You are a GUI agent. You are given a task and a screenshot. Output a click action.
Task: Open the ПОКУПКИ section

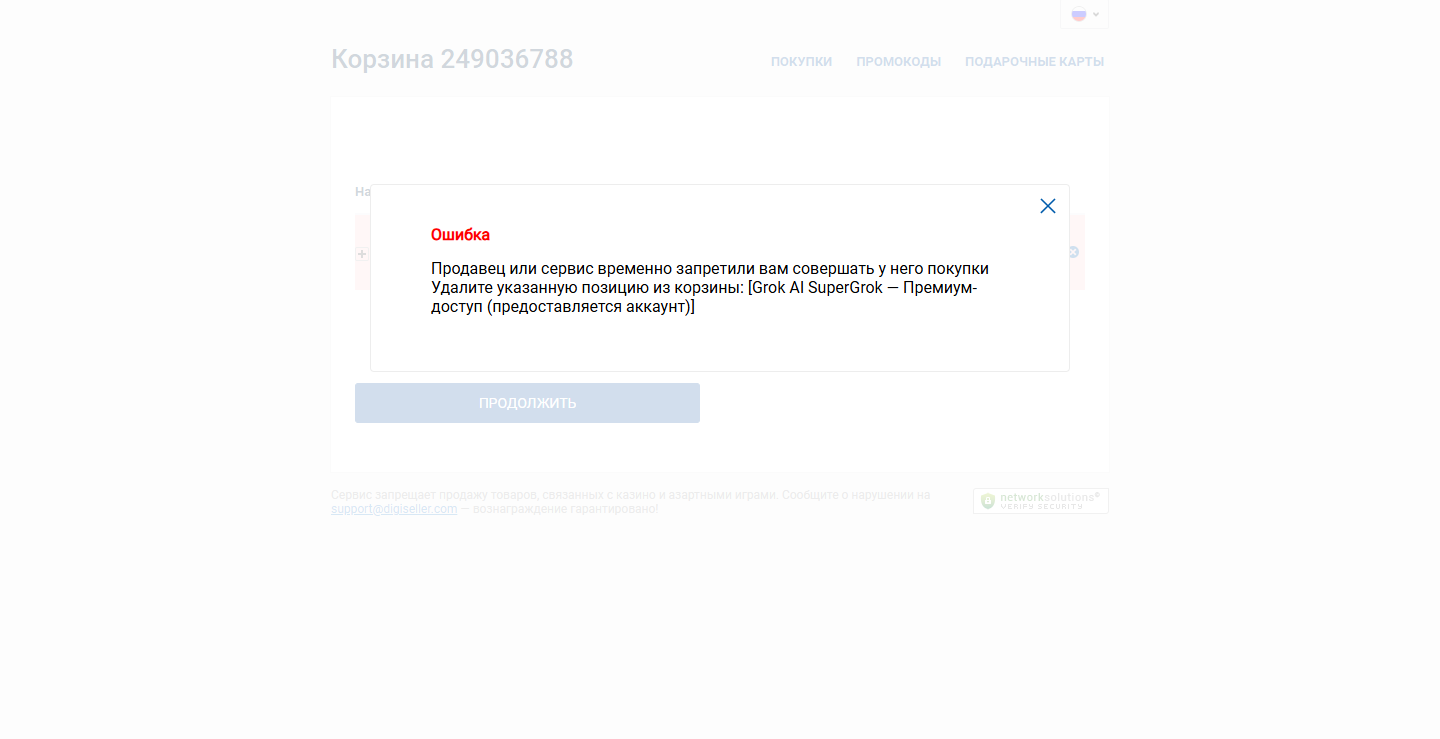tap(801, 62)
